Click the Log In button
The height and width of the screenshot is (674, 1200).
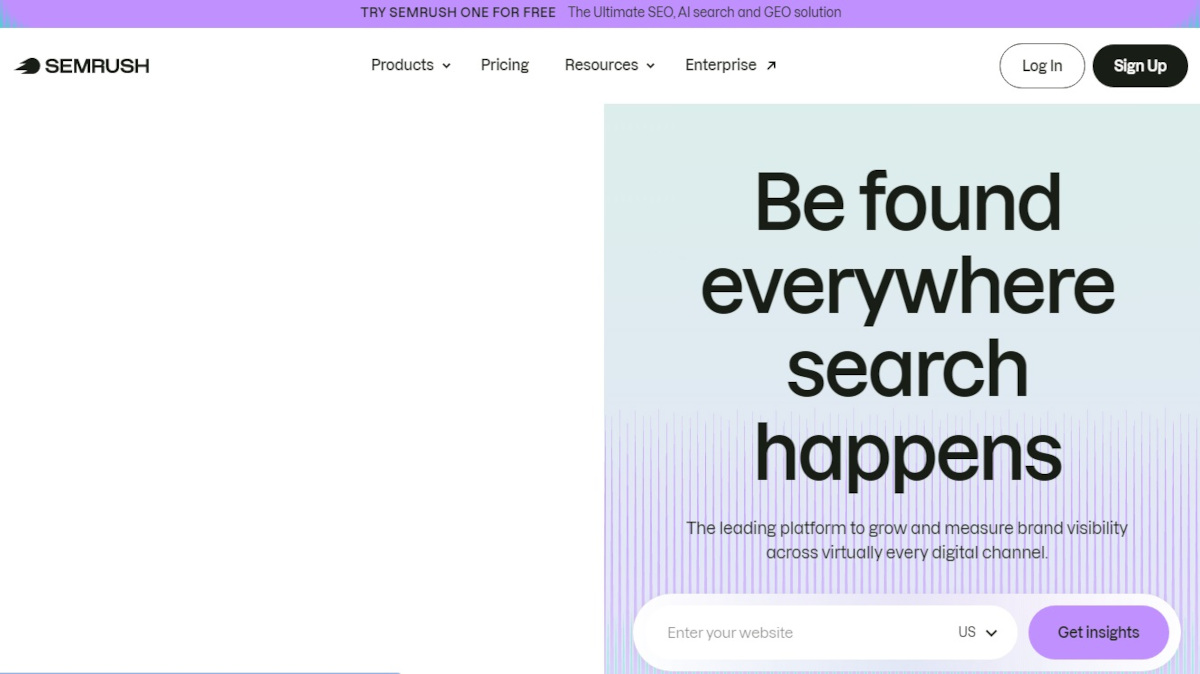click(x=1042, y=66)
